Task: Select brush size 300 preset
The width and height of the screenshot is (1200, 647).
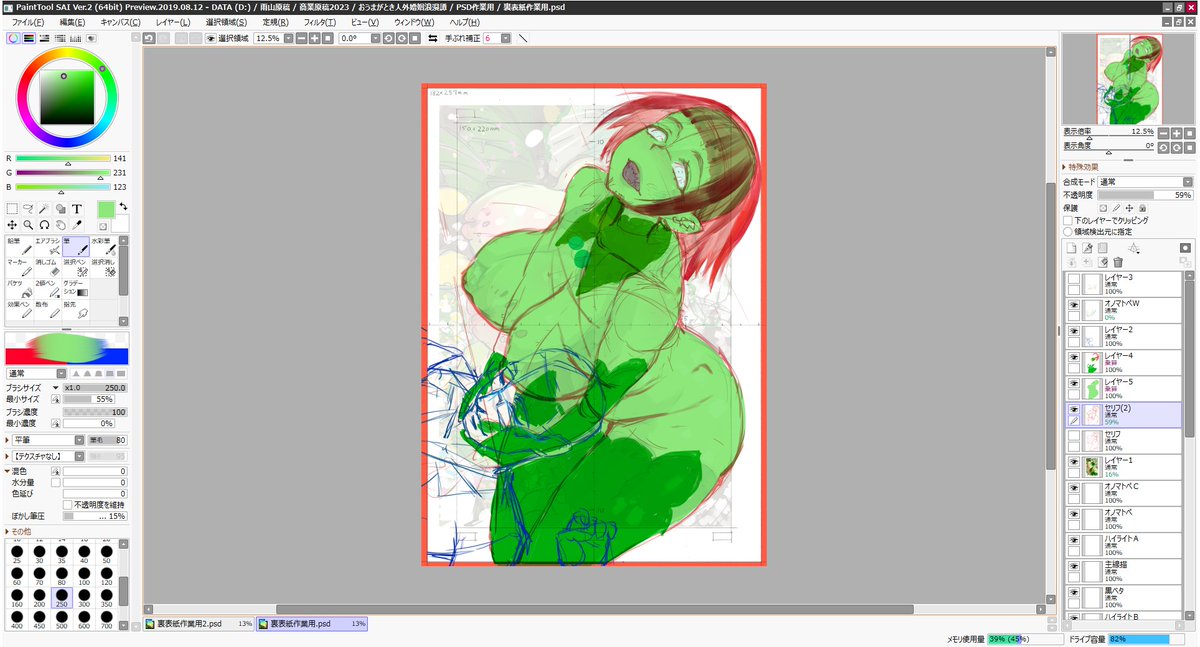Action: point(84,600)
